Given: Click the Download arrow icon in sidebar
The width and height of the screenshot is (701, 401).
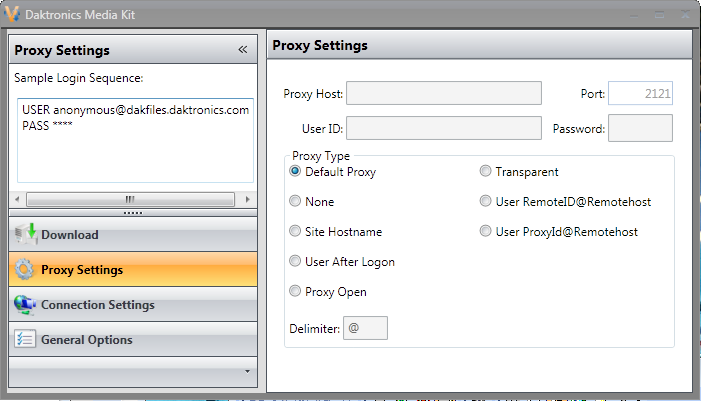Looking at the screenshot, I should [25, 235].
